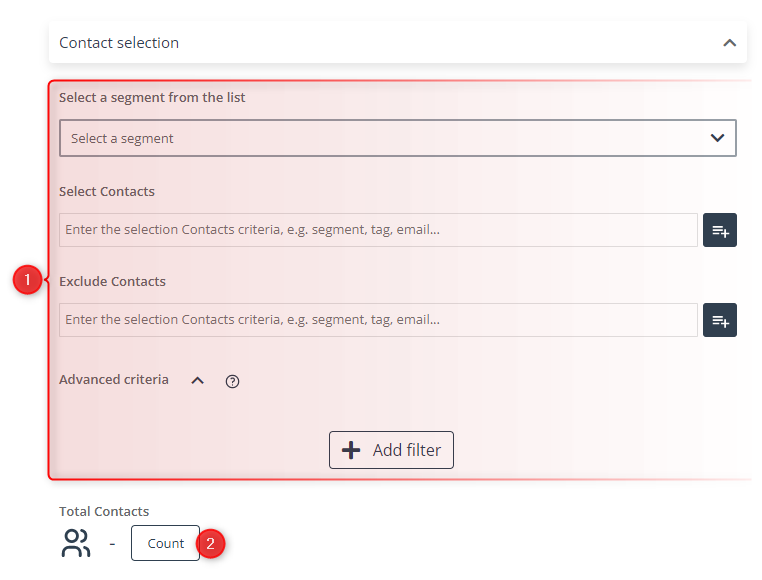762x580 pixels.
Task: Click the dash placeholder next to Count
Action: [112, 544]
